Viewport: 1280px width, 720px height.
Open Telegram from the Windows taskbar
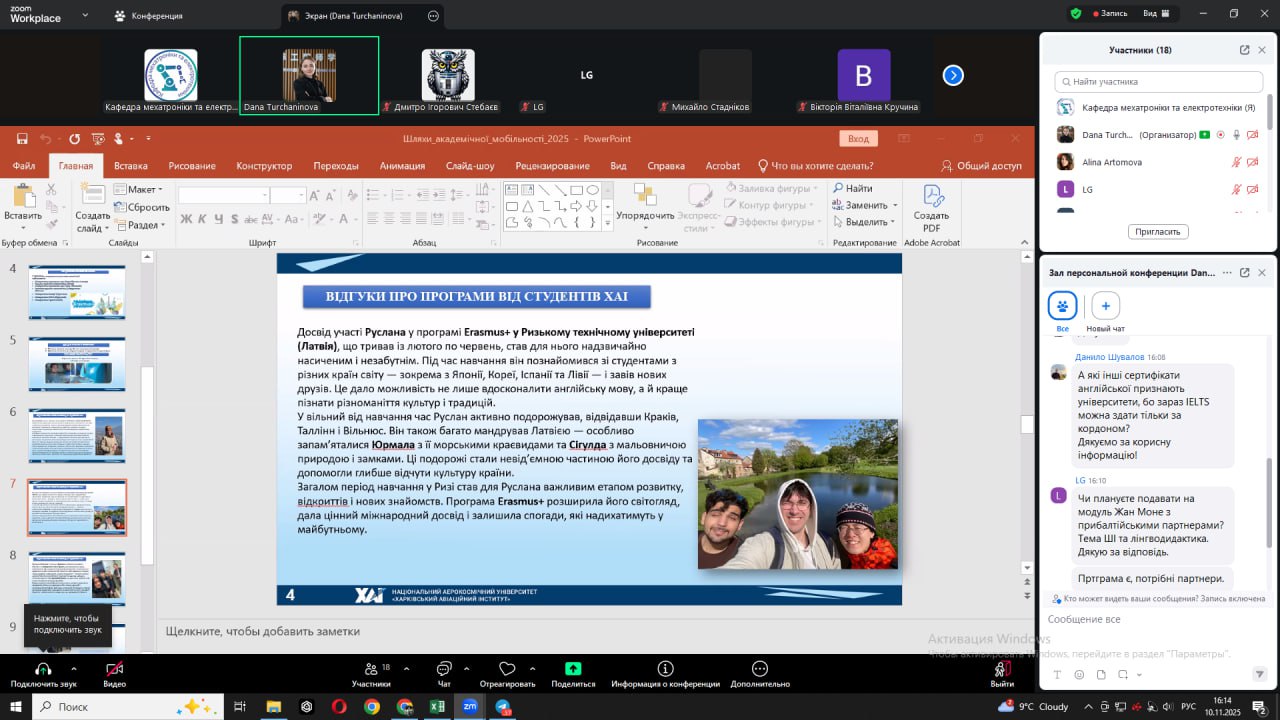(x=503, y=707)
